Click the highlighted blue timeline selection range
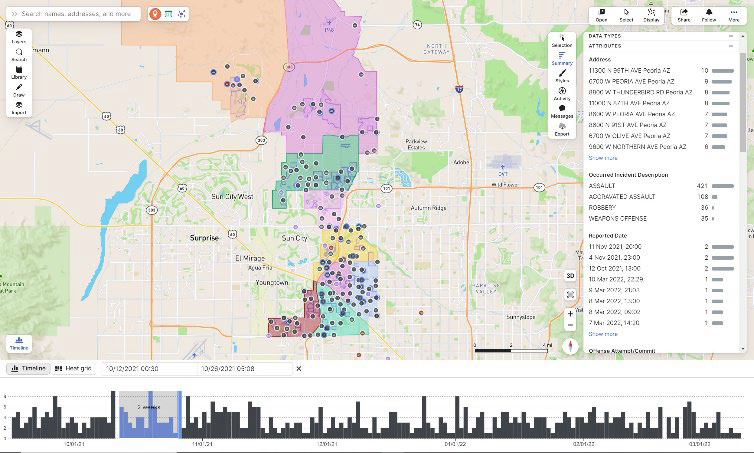 (149, 412)
